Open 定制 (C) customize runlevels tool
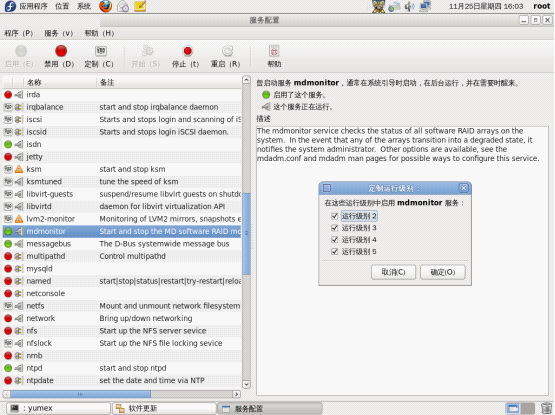Screen dimensions: 555x415 point(101,51)
